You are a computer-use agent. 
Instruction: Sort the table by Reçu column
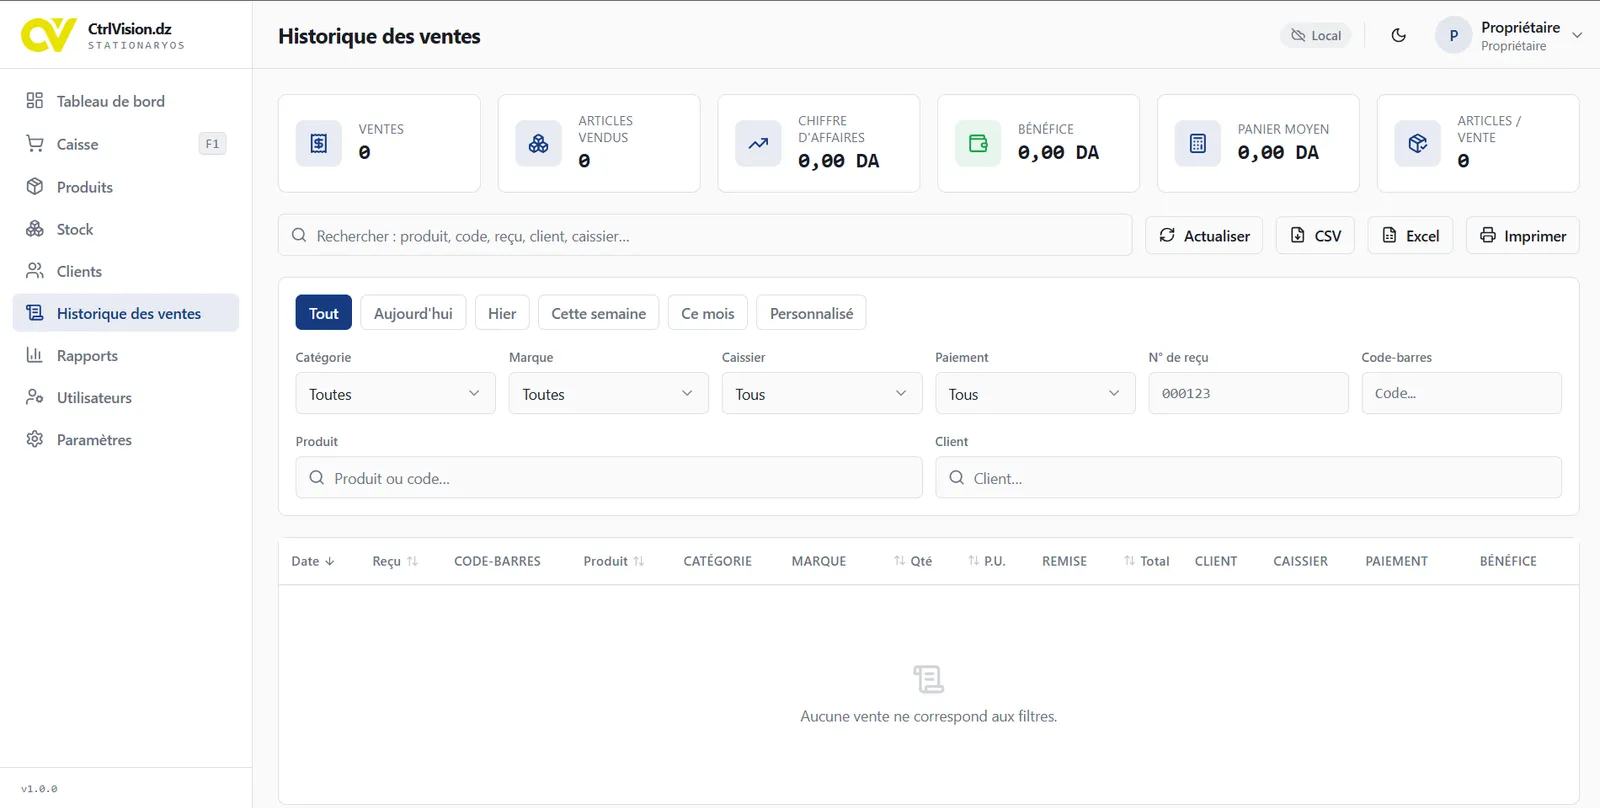tap(395, 561)
